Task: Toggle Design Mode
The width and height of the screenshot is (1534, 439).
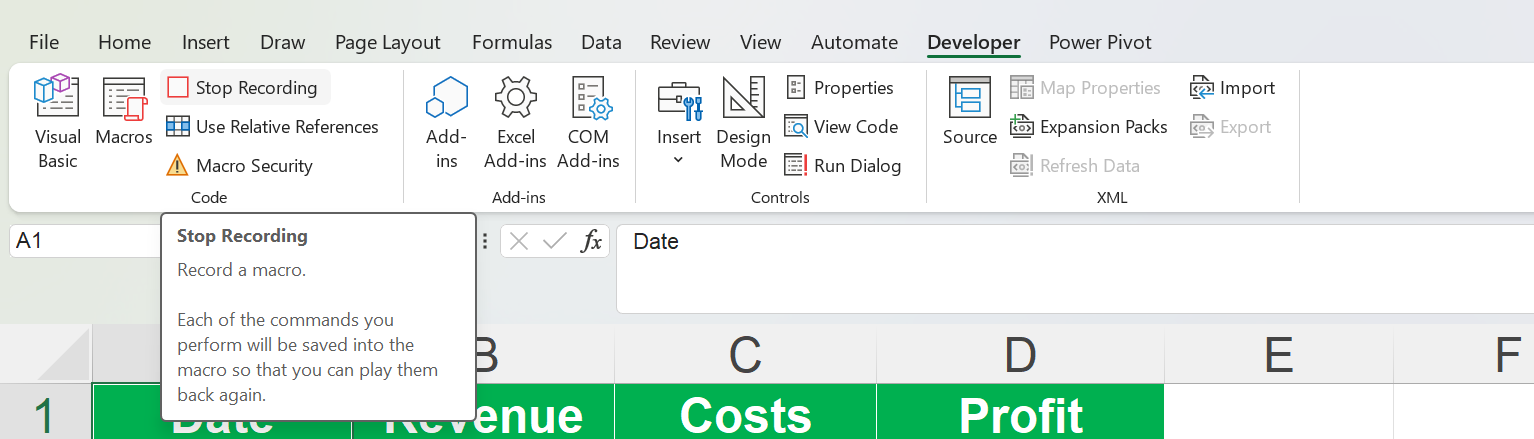Action: [x=743, y=122]
